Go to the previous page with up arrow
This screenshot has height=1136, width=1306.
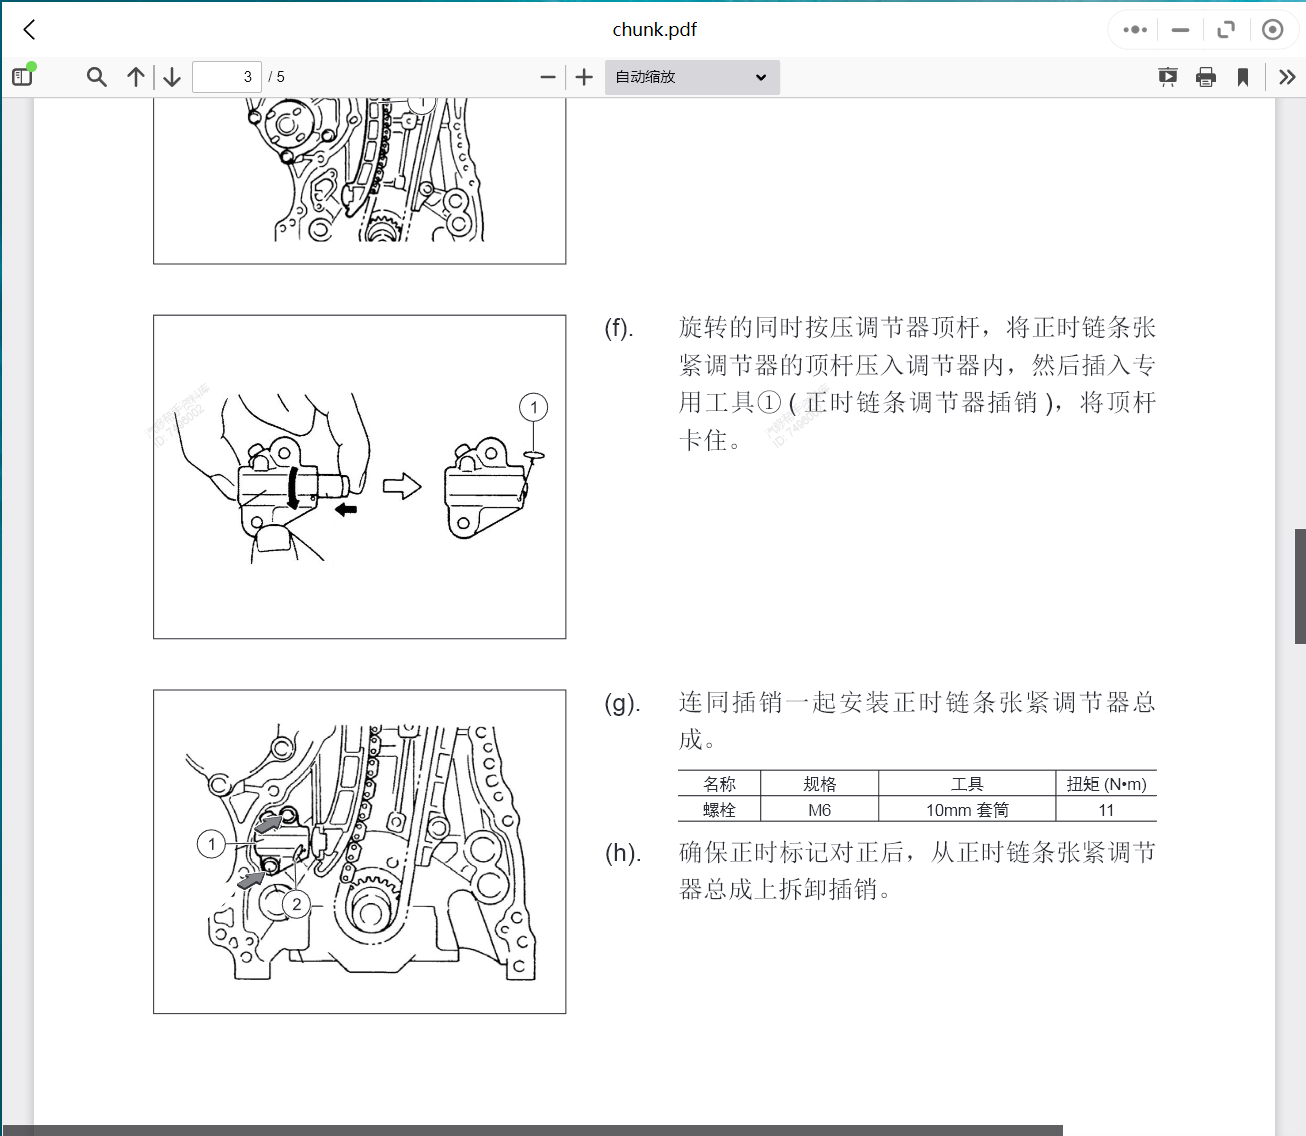[136, 76]
